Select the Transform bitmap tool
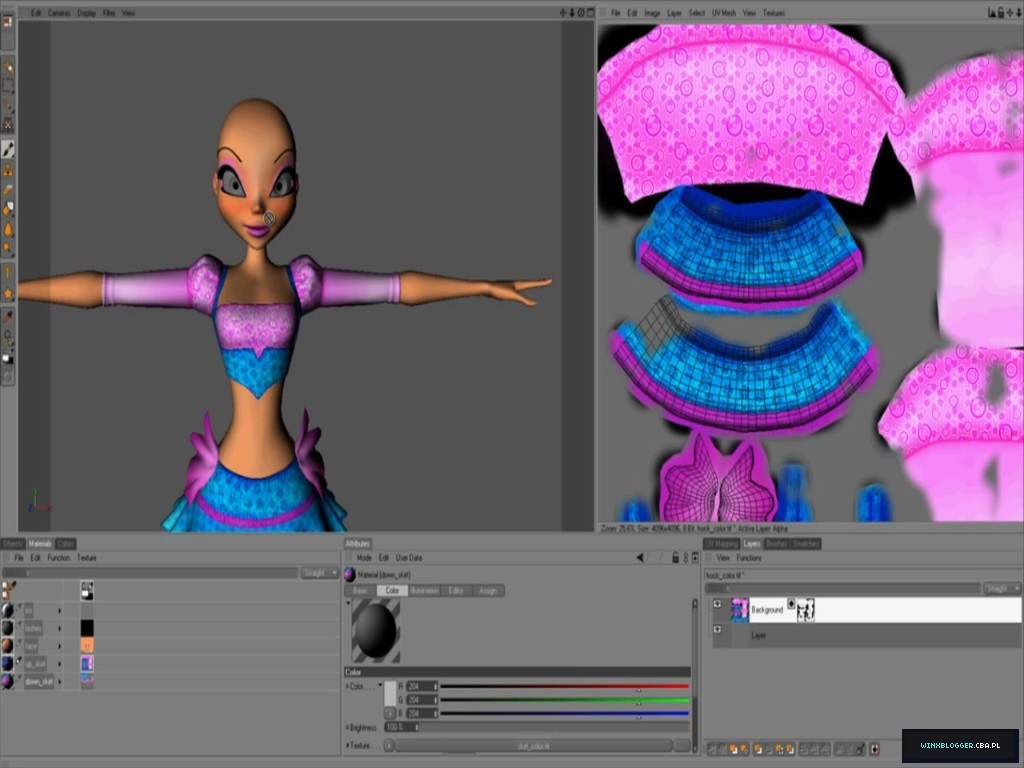 pos(8,124)
